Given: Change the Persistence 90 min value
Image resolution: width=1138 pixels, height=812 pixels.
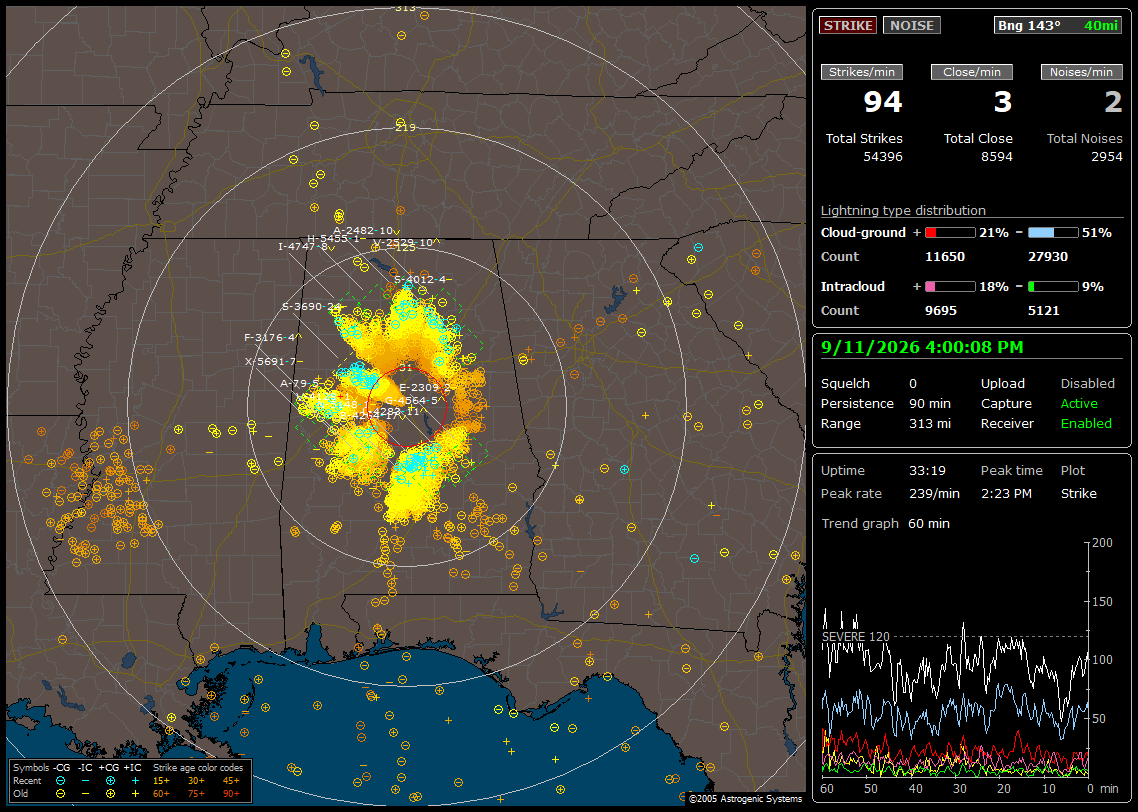Looking at the screenshot, I should pyautogui.click(x=930, y=403).
